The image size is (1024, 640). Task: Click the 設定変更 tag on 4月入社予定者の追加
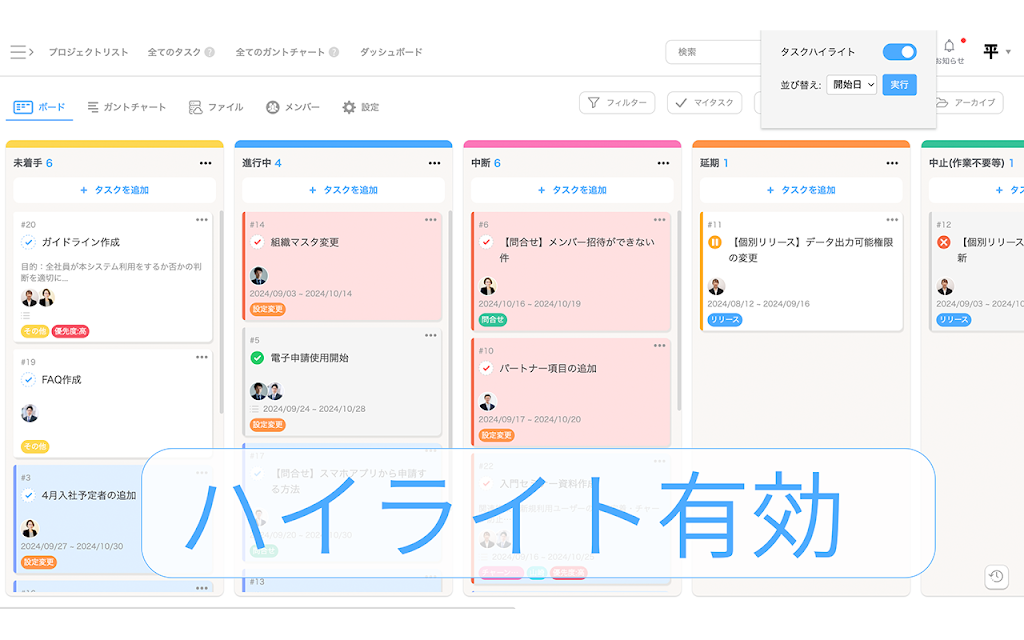(39, 562)
